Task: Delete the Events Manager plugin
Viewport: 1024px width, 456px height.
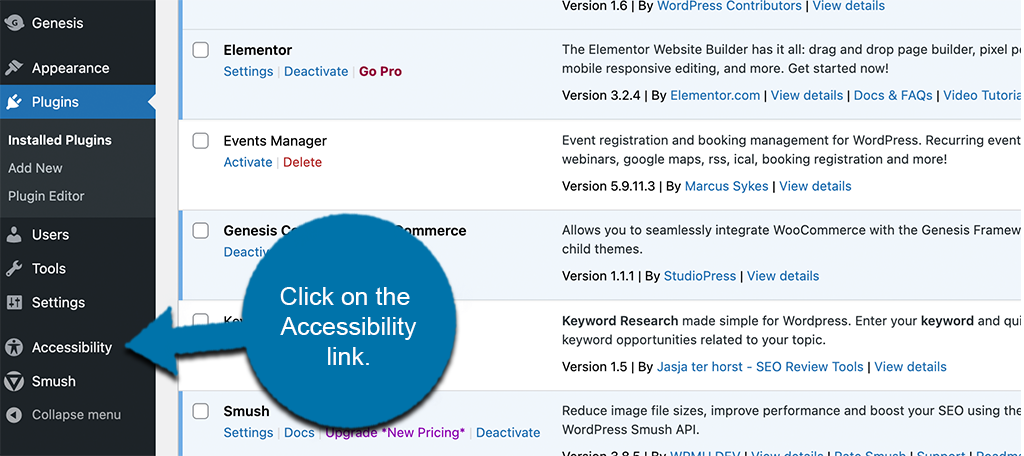Action: pyautogui.click(x=302, y=163)
